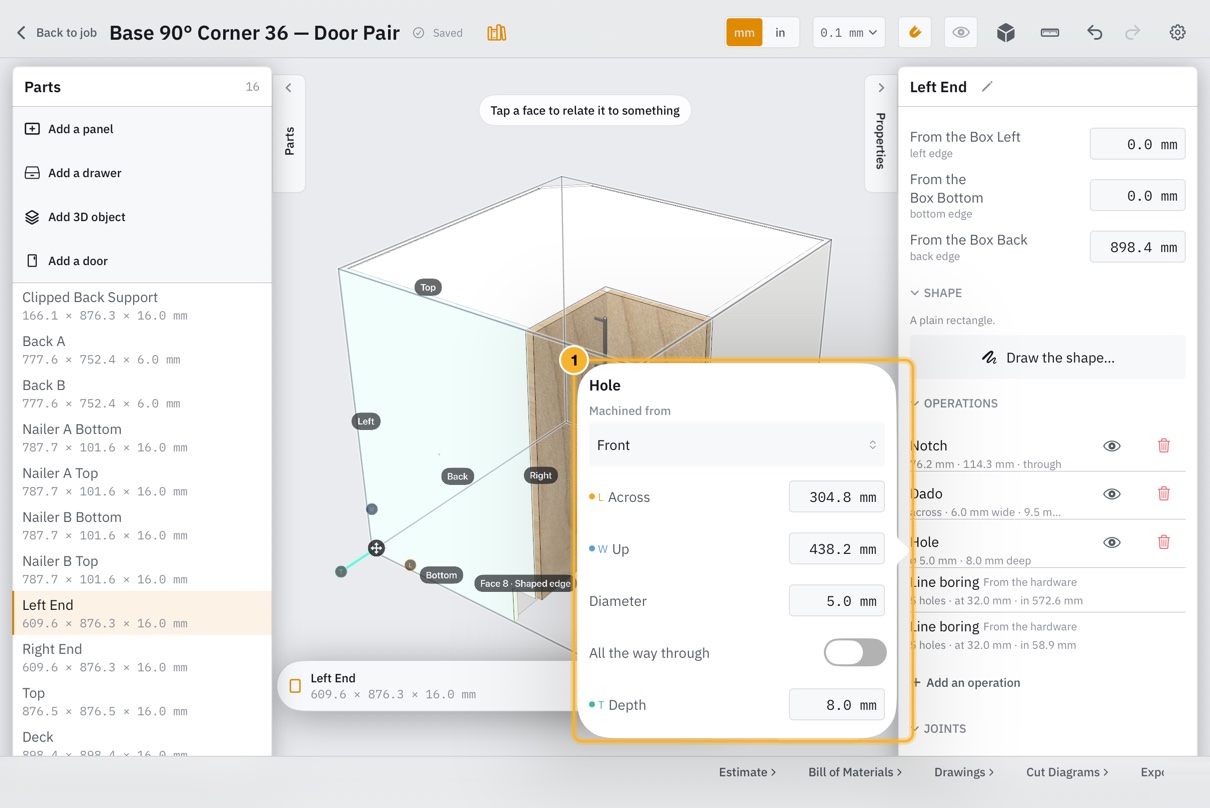Screen dimensions: 1210x808
Task: Click the orange panel icon in Left End card
Action: pyautogui.click(x=295, y=686)
